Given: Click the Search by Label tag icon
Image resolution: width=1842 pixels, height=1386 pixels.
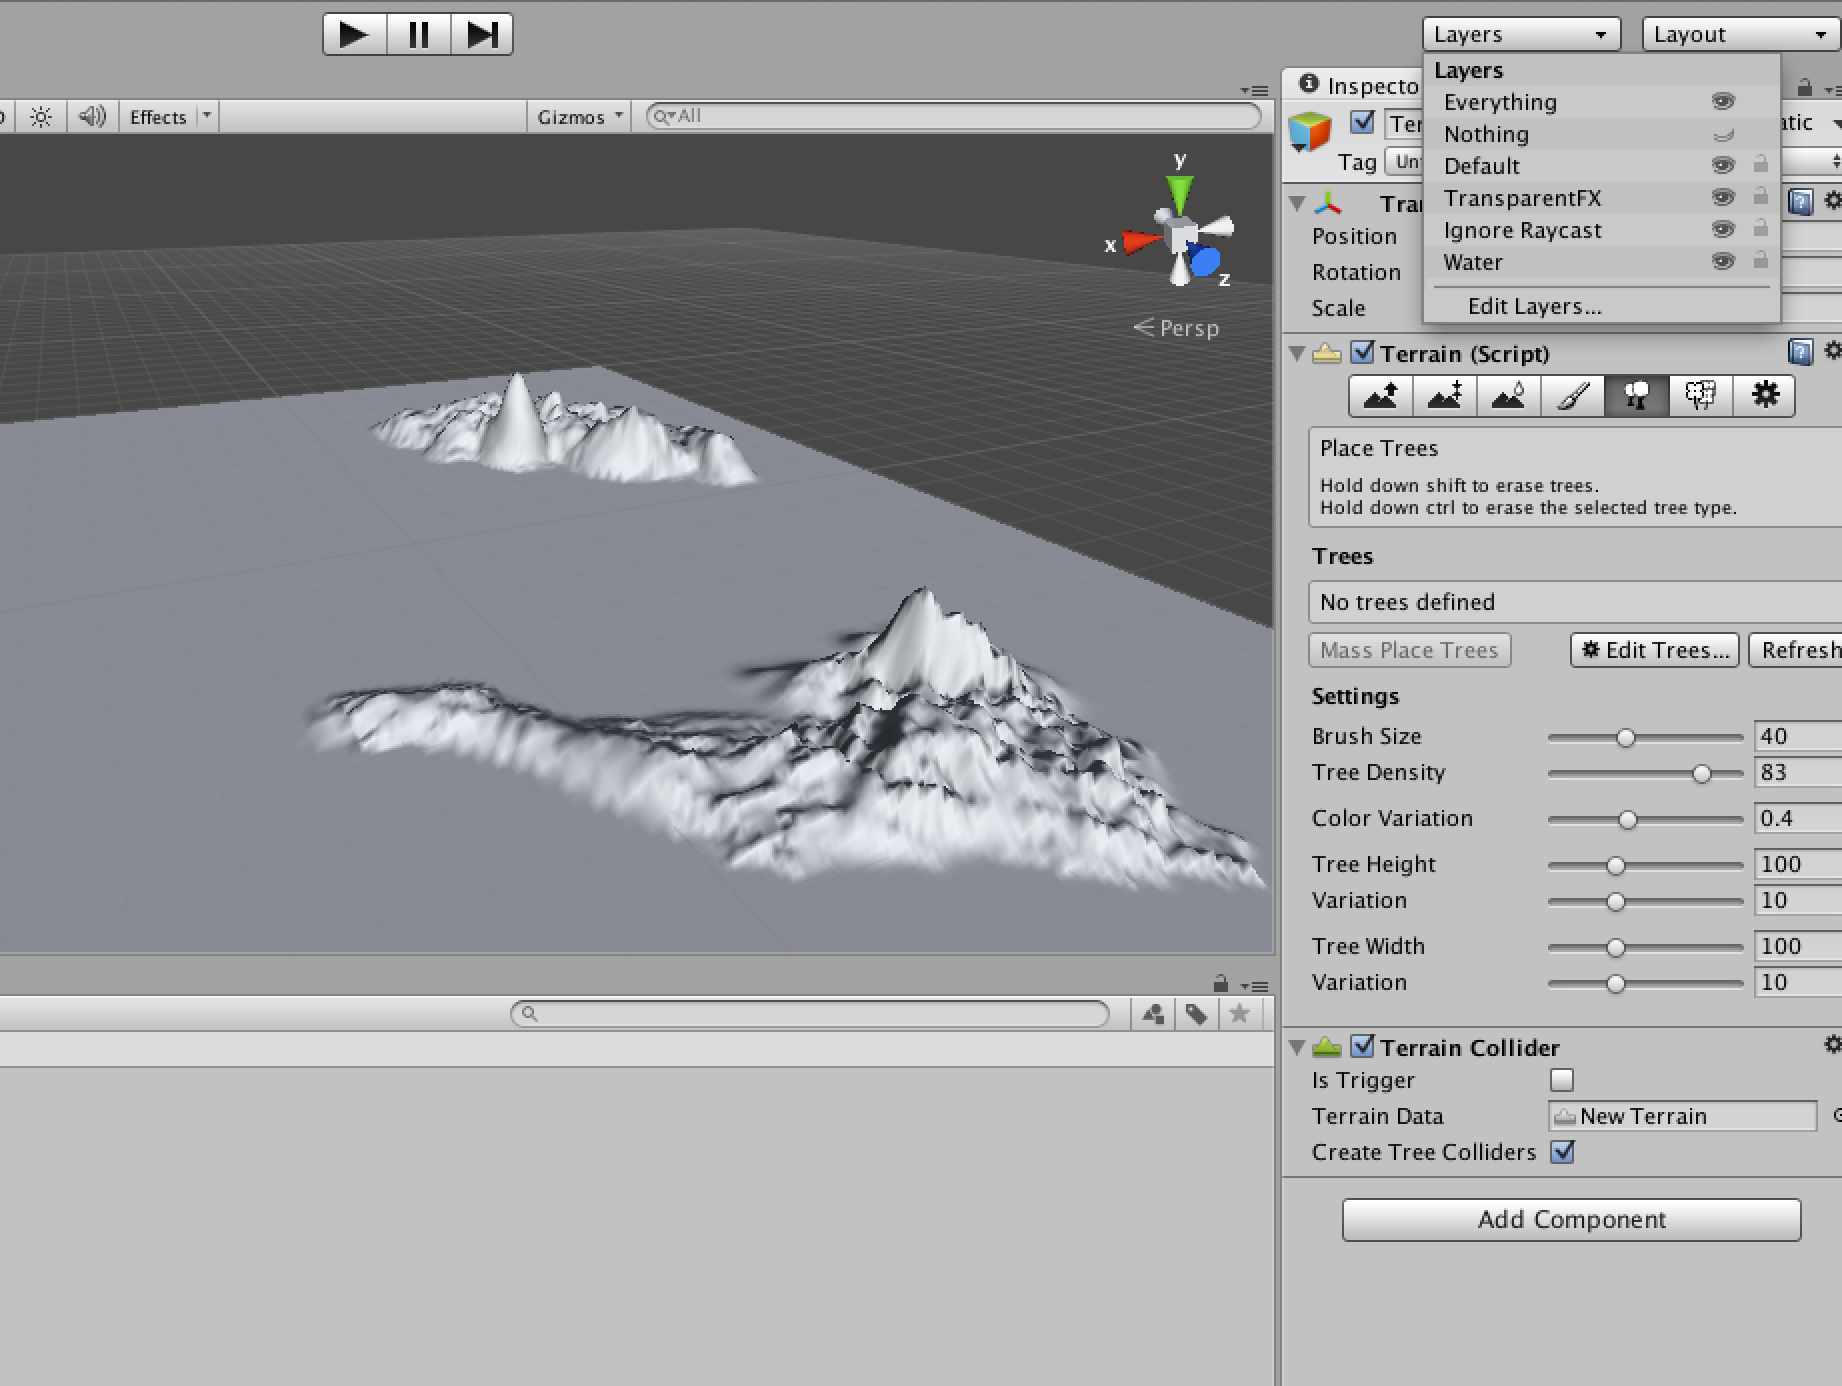Looking at the screenshot, I should pyautogui.click(x=1196, y=1014).
